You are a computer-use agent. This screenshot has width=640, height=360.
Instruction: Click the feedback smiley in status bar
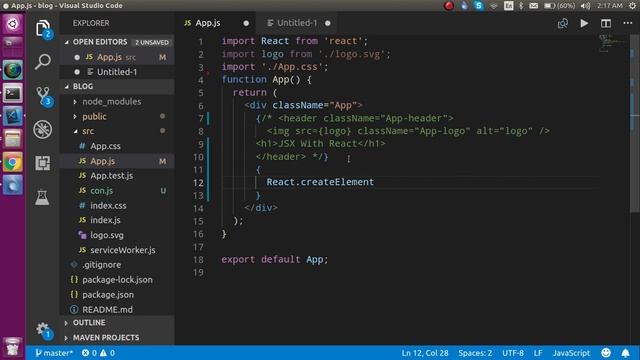pyautogui.click(x=606, y=353)
